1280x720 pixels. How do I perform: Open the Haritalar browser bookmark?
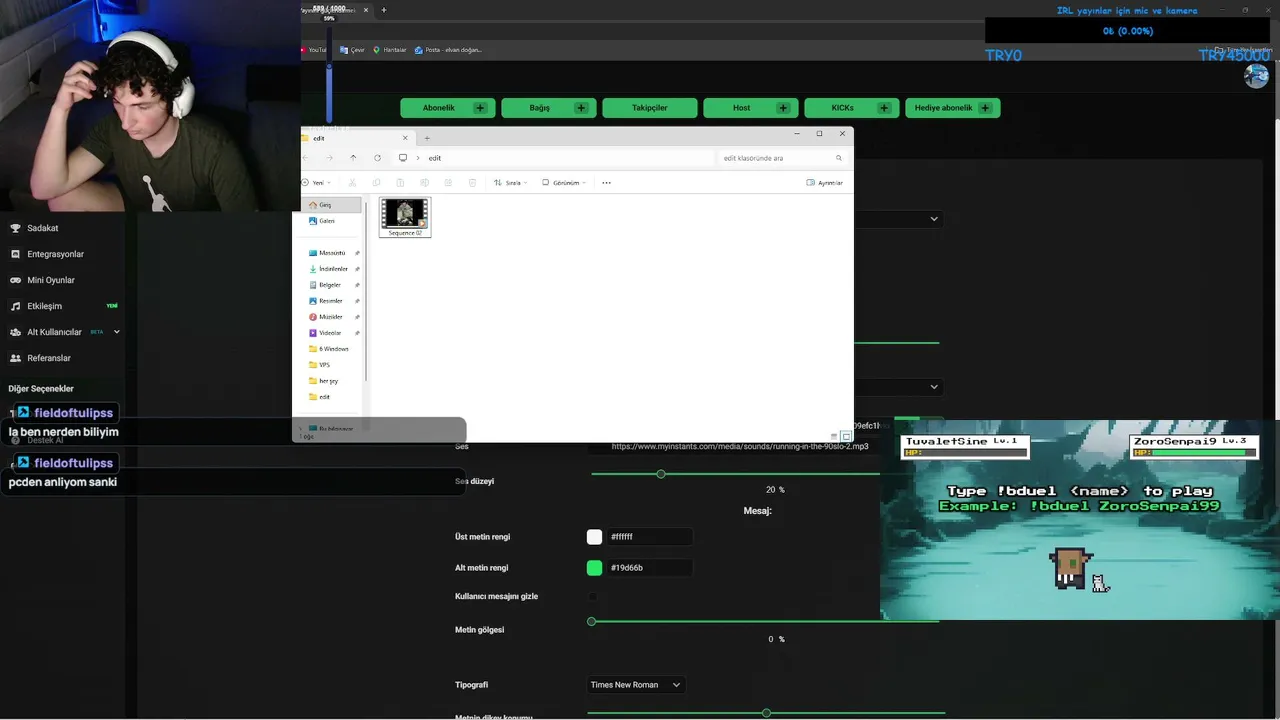coord(390,50)
